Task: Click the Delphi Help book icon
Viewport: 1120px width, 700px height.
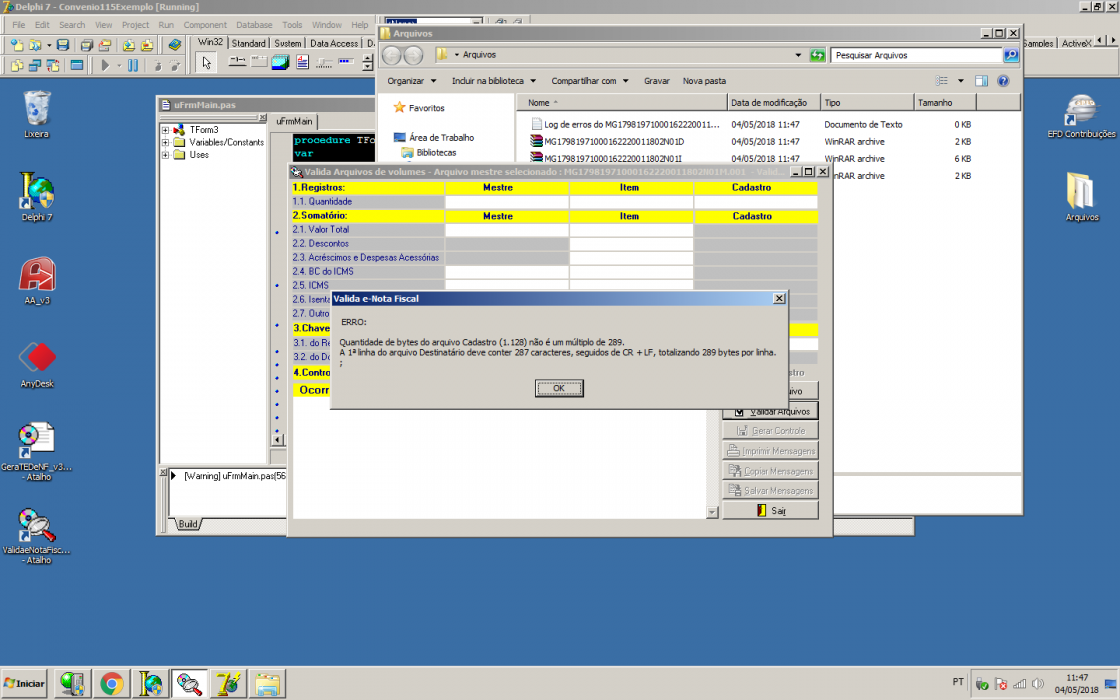Action: 175,45
